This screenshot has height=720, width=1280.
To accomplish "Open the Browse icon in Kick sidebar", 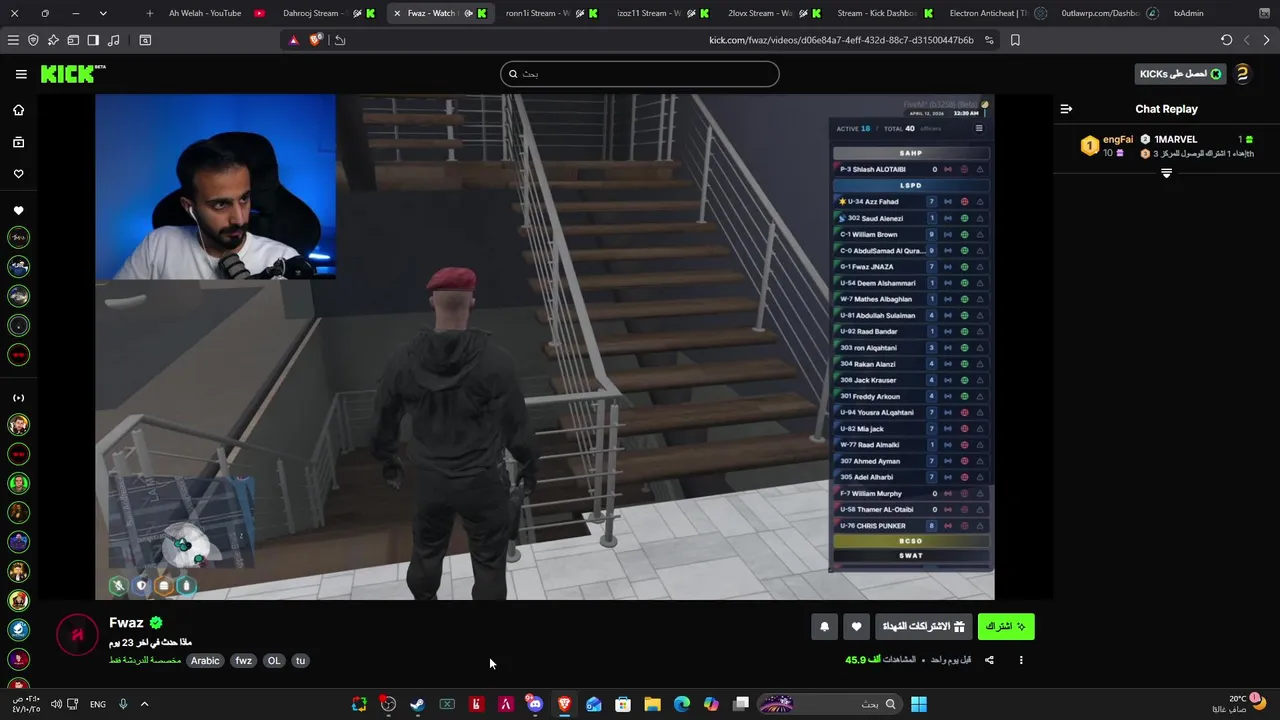I will coord(18,142).
